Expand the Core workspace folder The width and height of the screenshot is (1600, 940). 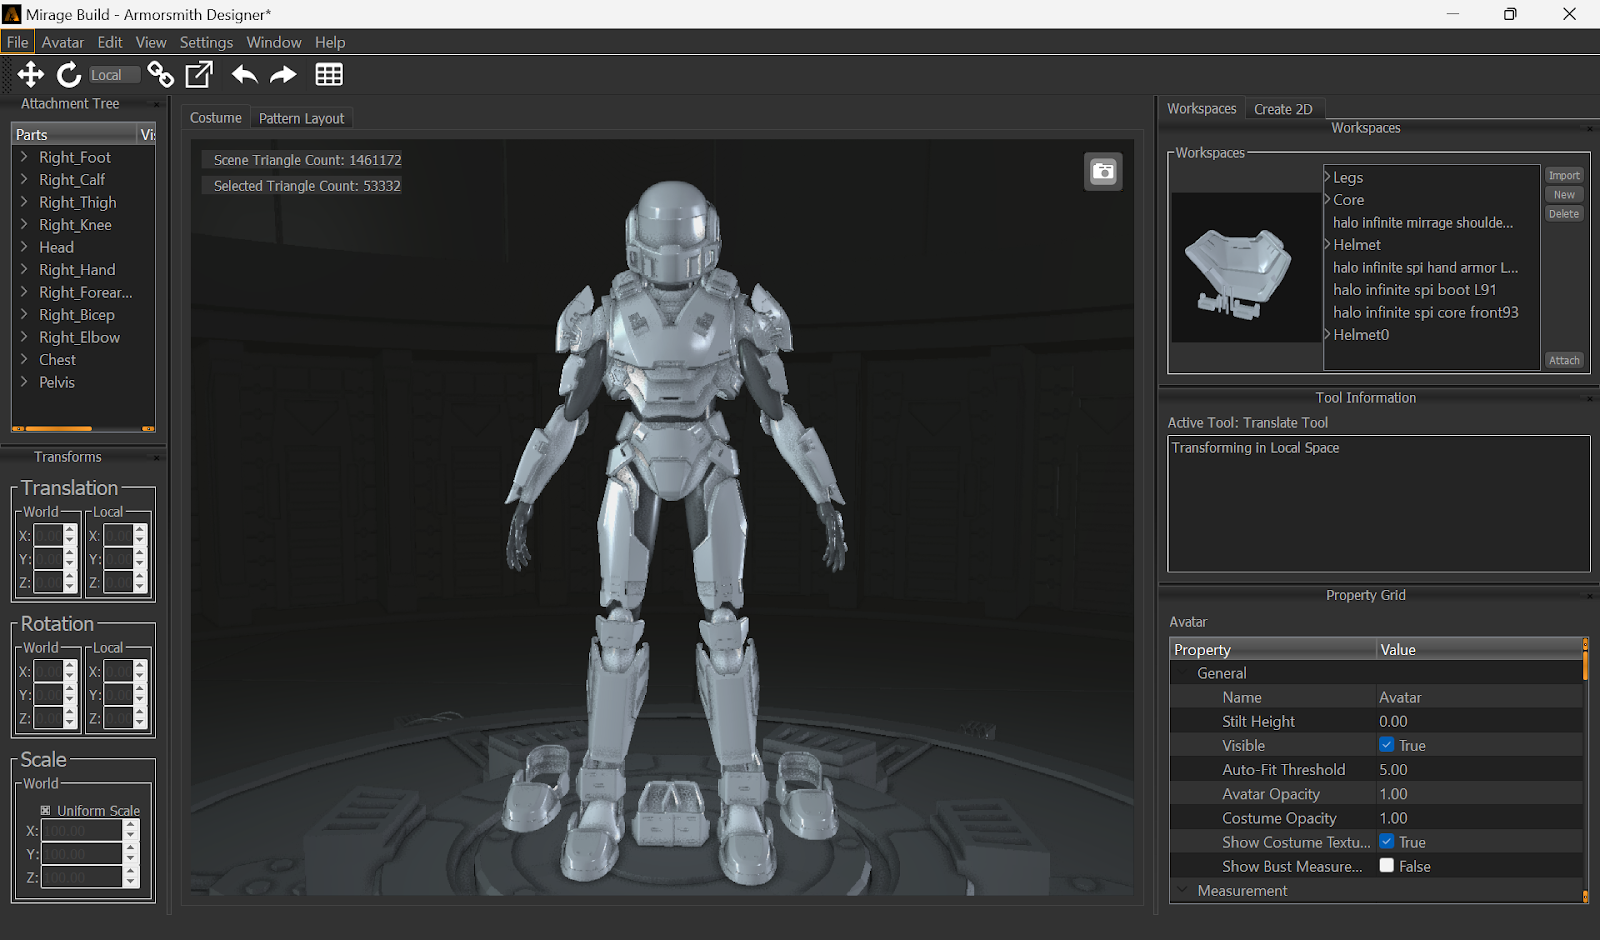(x=1327, y=199)
